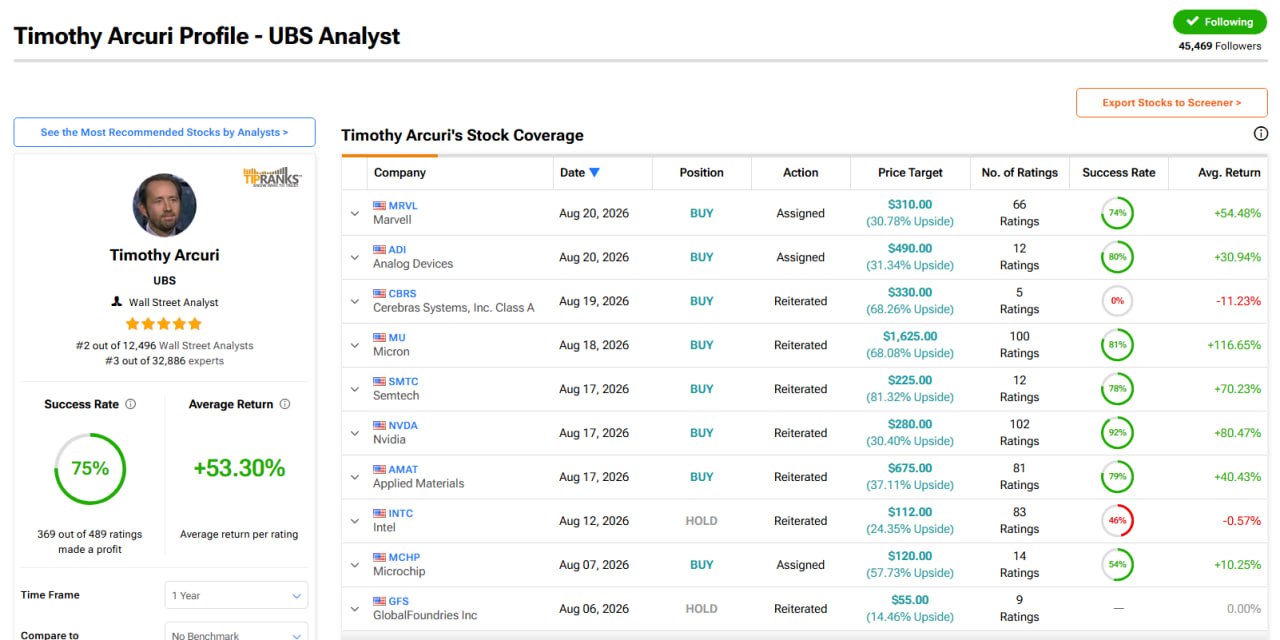Screen dimensions: 1280x640
Task: Open the GFS ticker link
Action: click(399, 602)
